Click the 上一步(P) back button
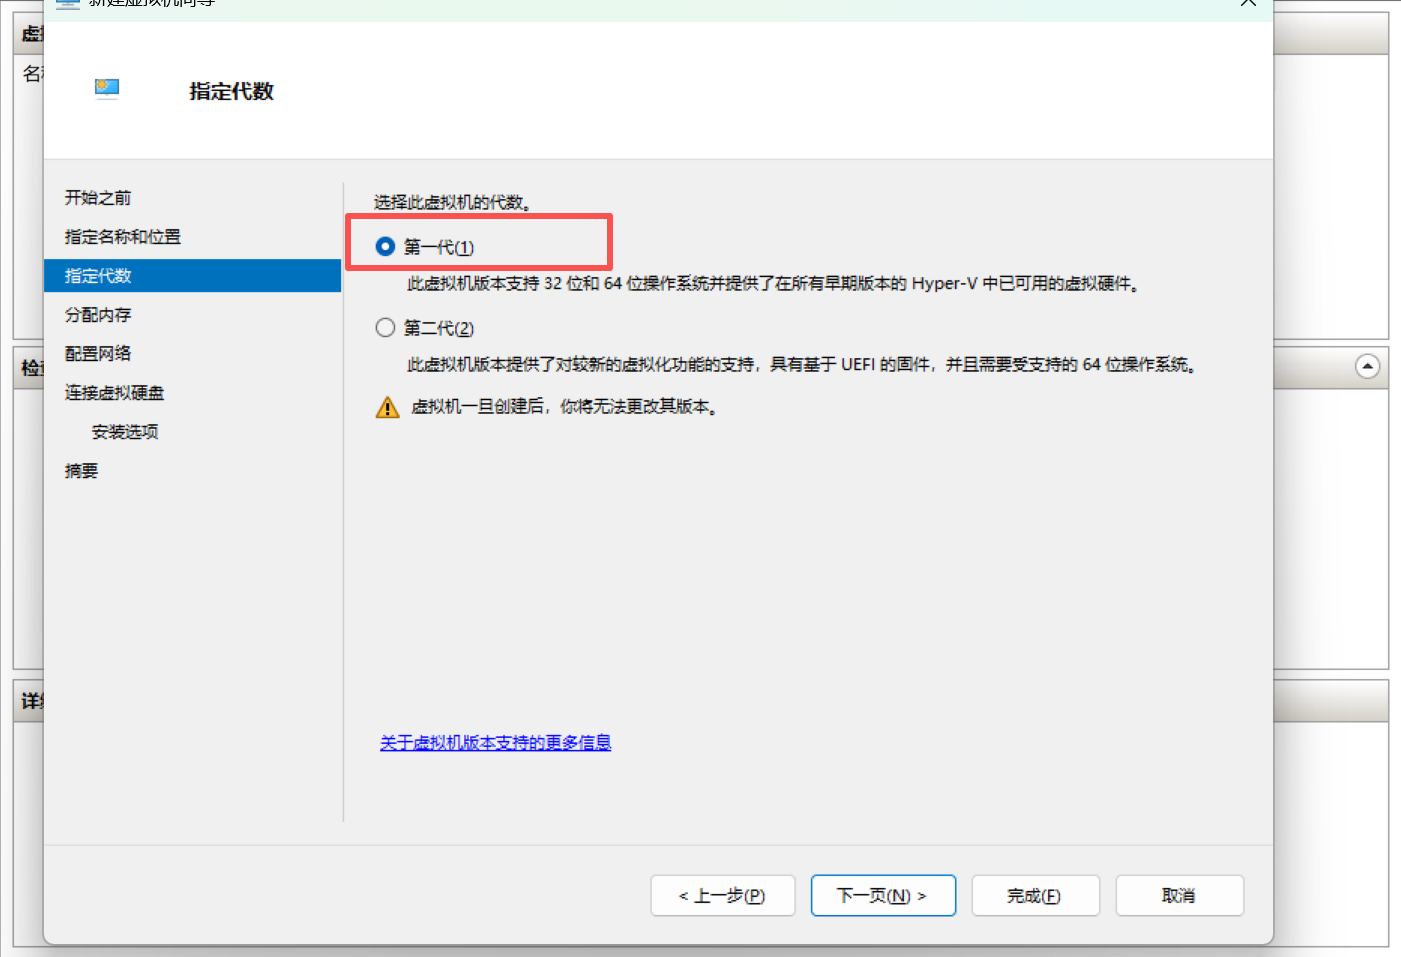 click(x=722, y=896)
